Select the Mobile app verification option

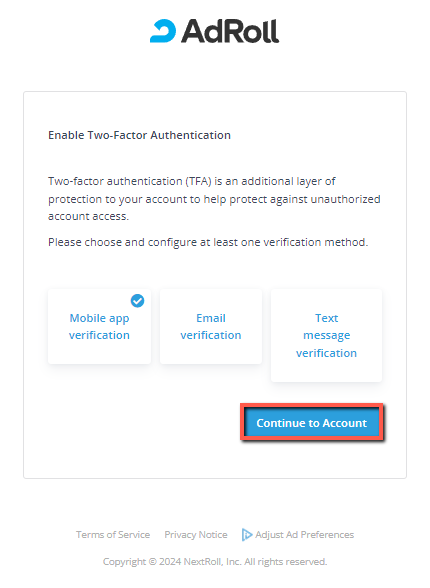[x=99, y=326]
